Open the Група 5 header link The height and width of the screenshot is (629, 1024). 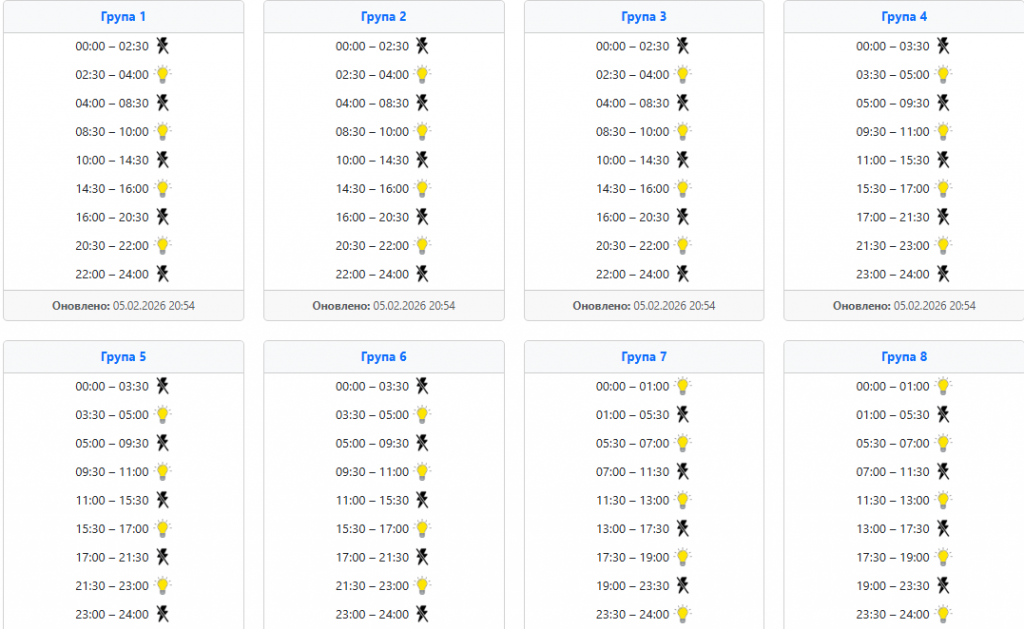pyautogui.click(x=124, y=357)
